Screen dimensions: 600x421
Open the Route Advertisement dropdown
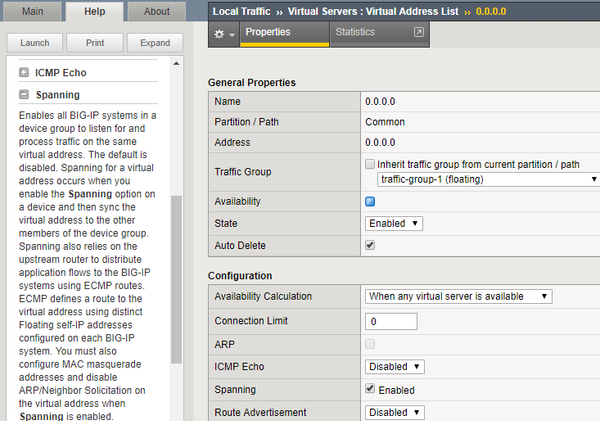(x=395, y=413)
